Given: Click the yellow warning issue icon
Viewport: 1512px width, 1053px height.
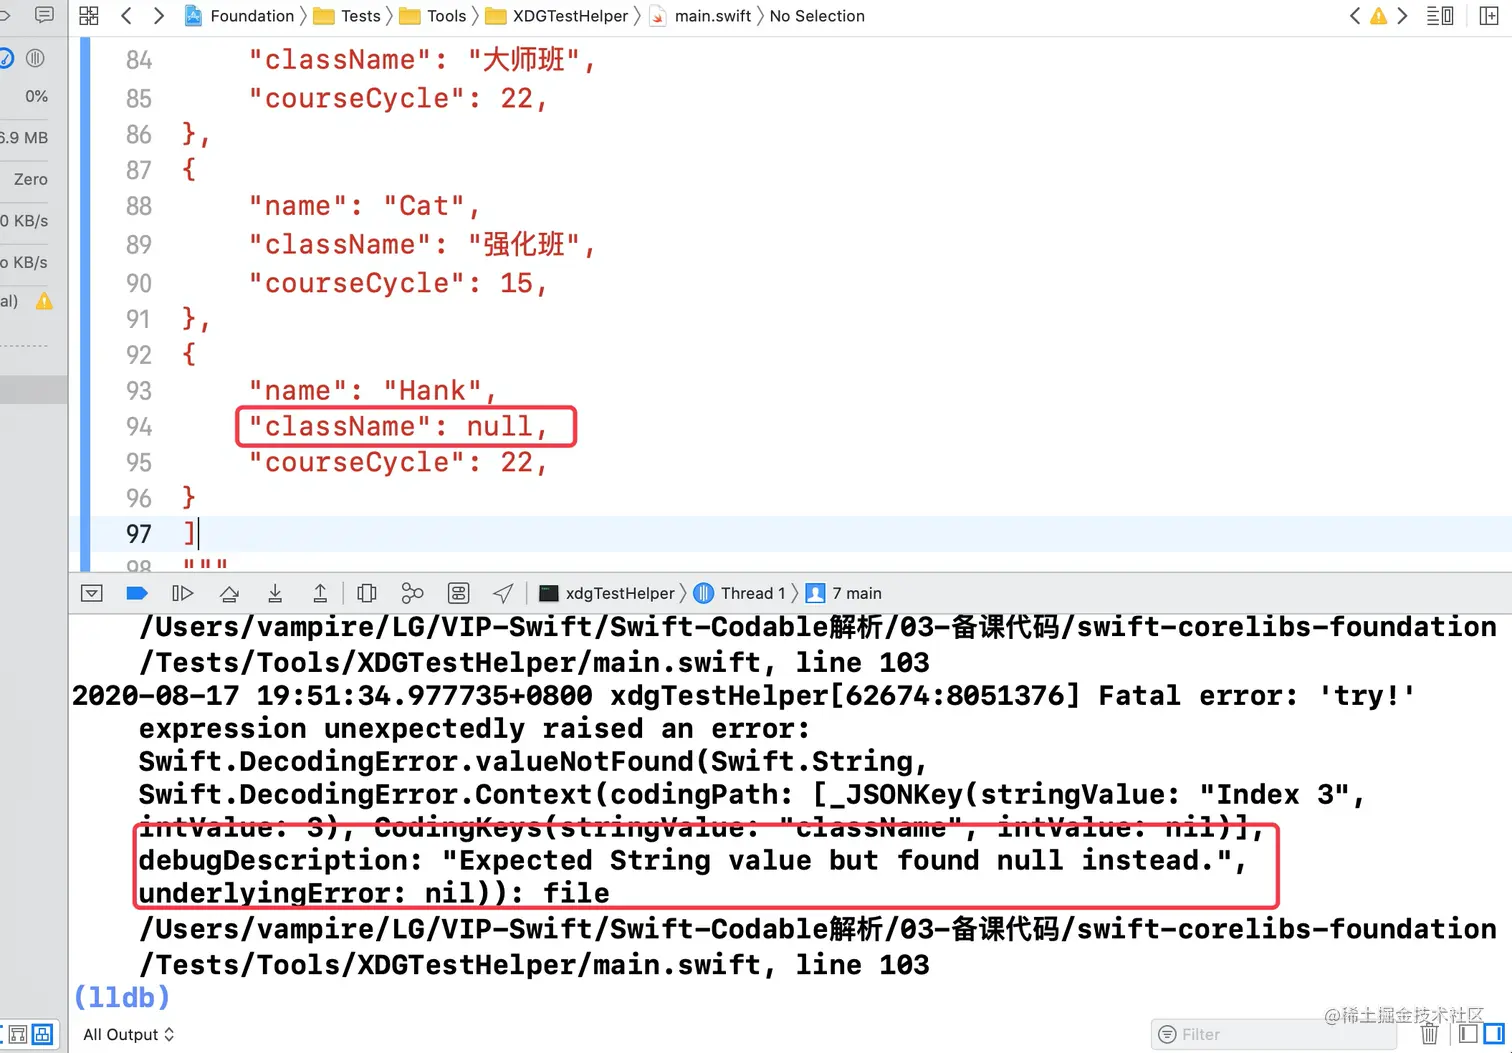Looking at the screenshot, I should coord(1378,16).
